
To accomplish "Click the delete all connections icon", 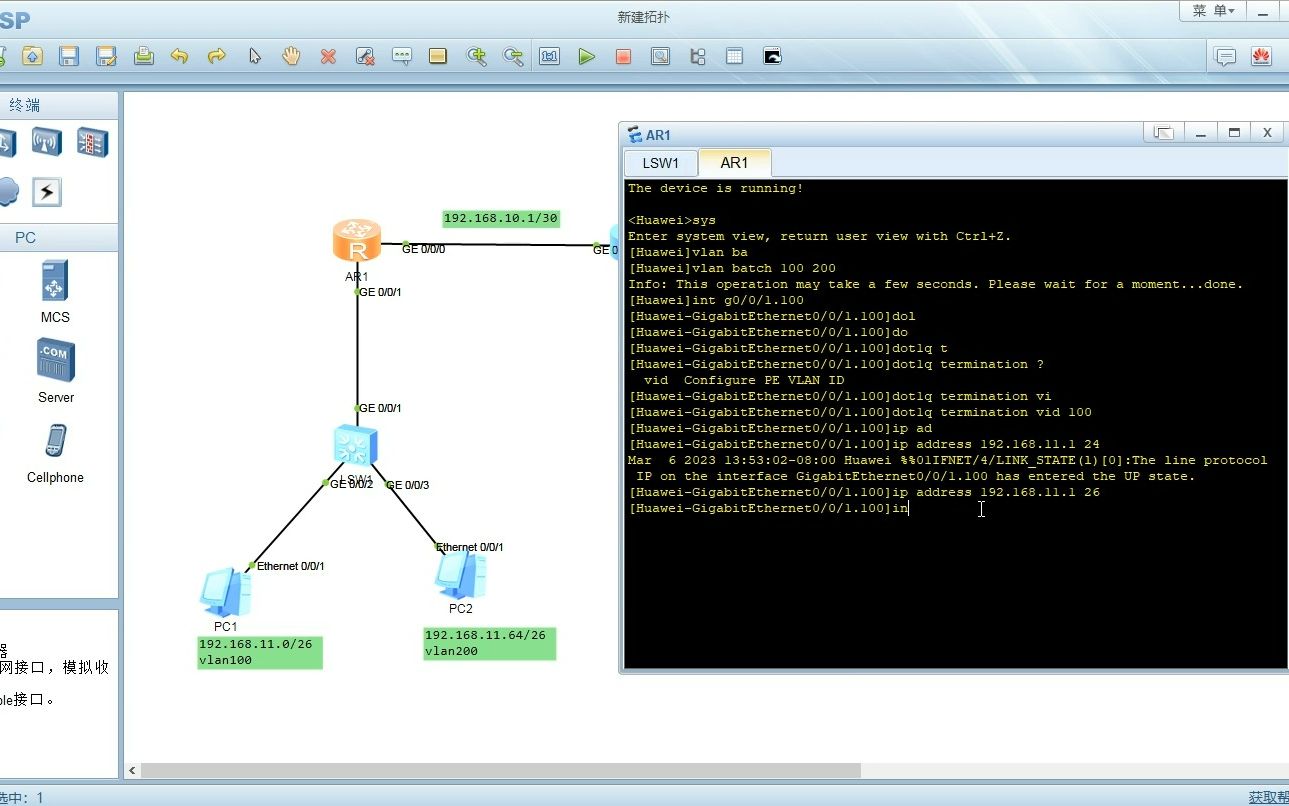I will pyautogui.click(x=365, y=56).
